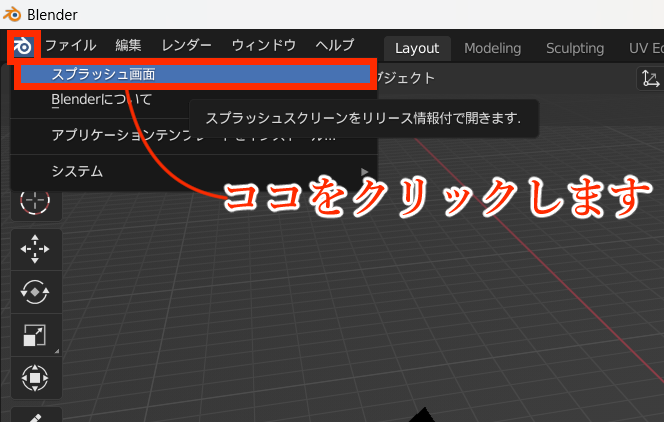Image resolution: width=664 pixels, height=422 pixels.
Task: Click the transform orientation axes icon
Action: [650, 79]
